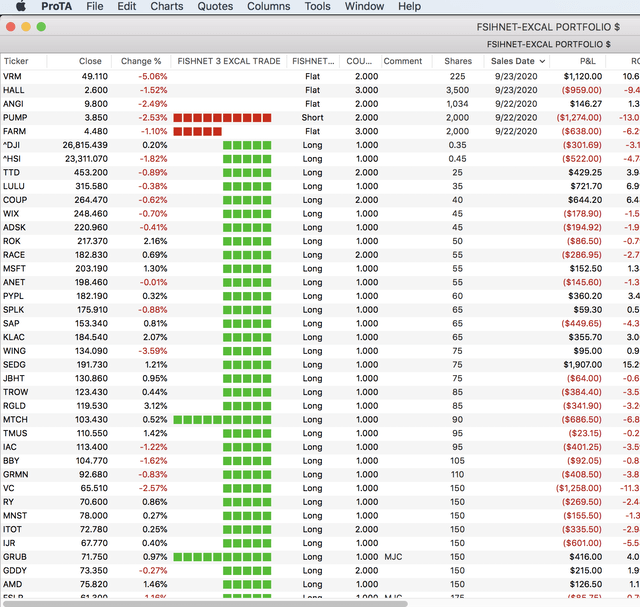
Task: Open the Charts menu
Action: point(167,6)
